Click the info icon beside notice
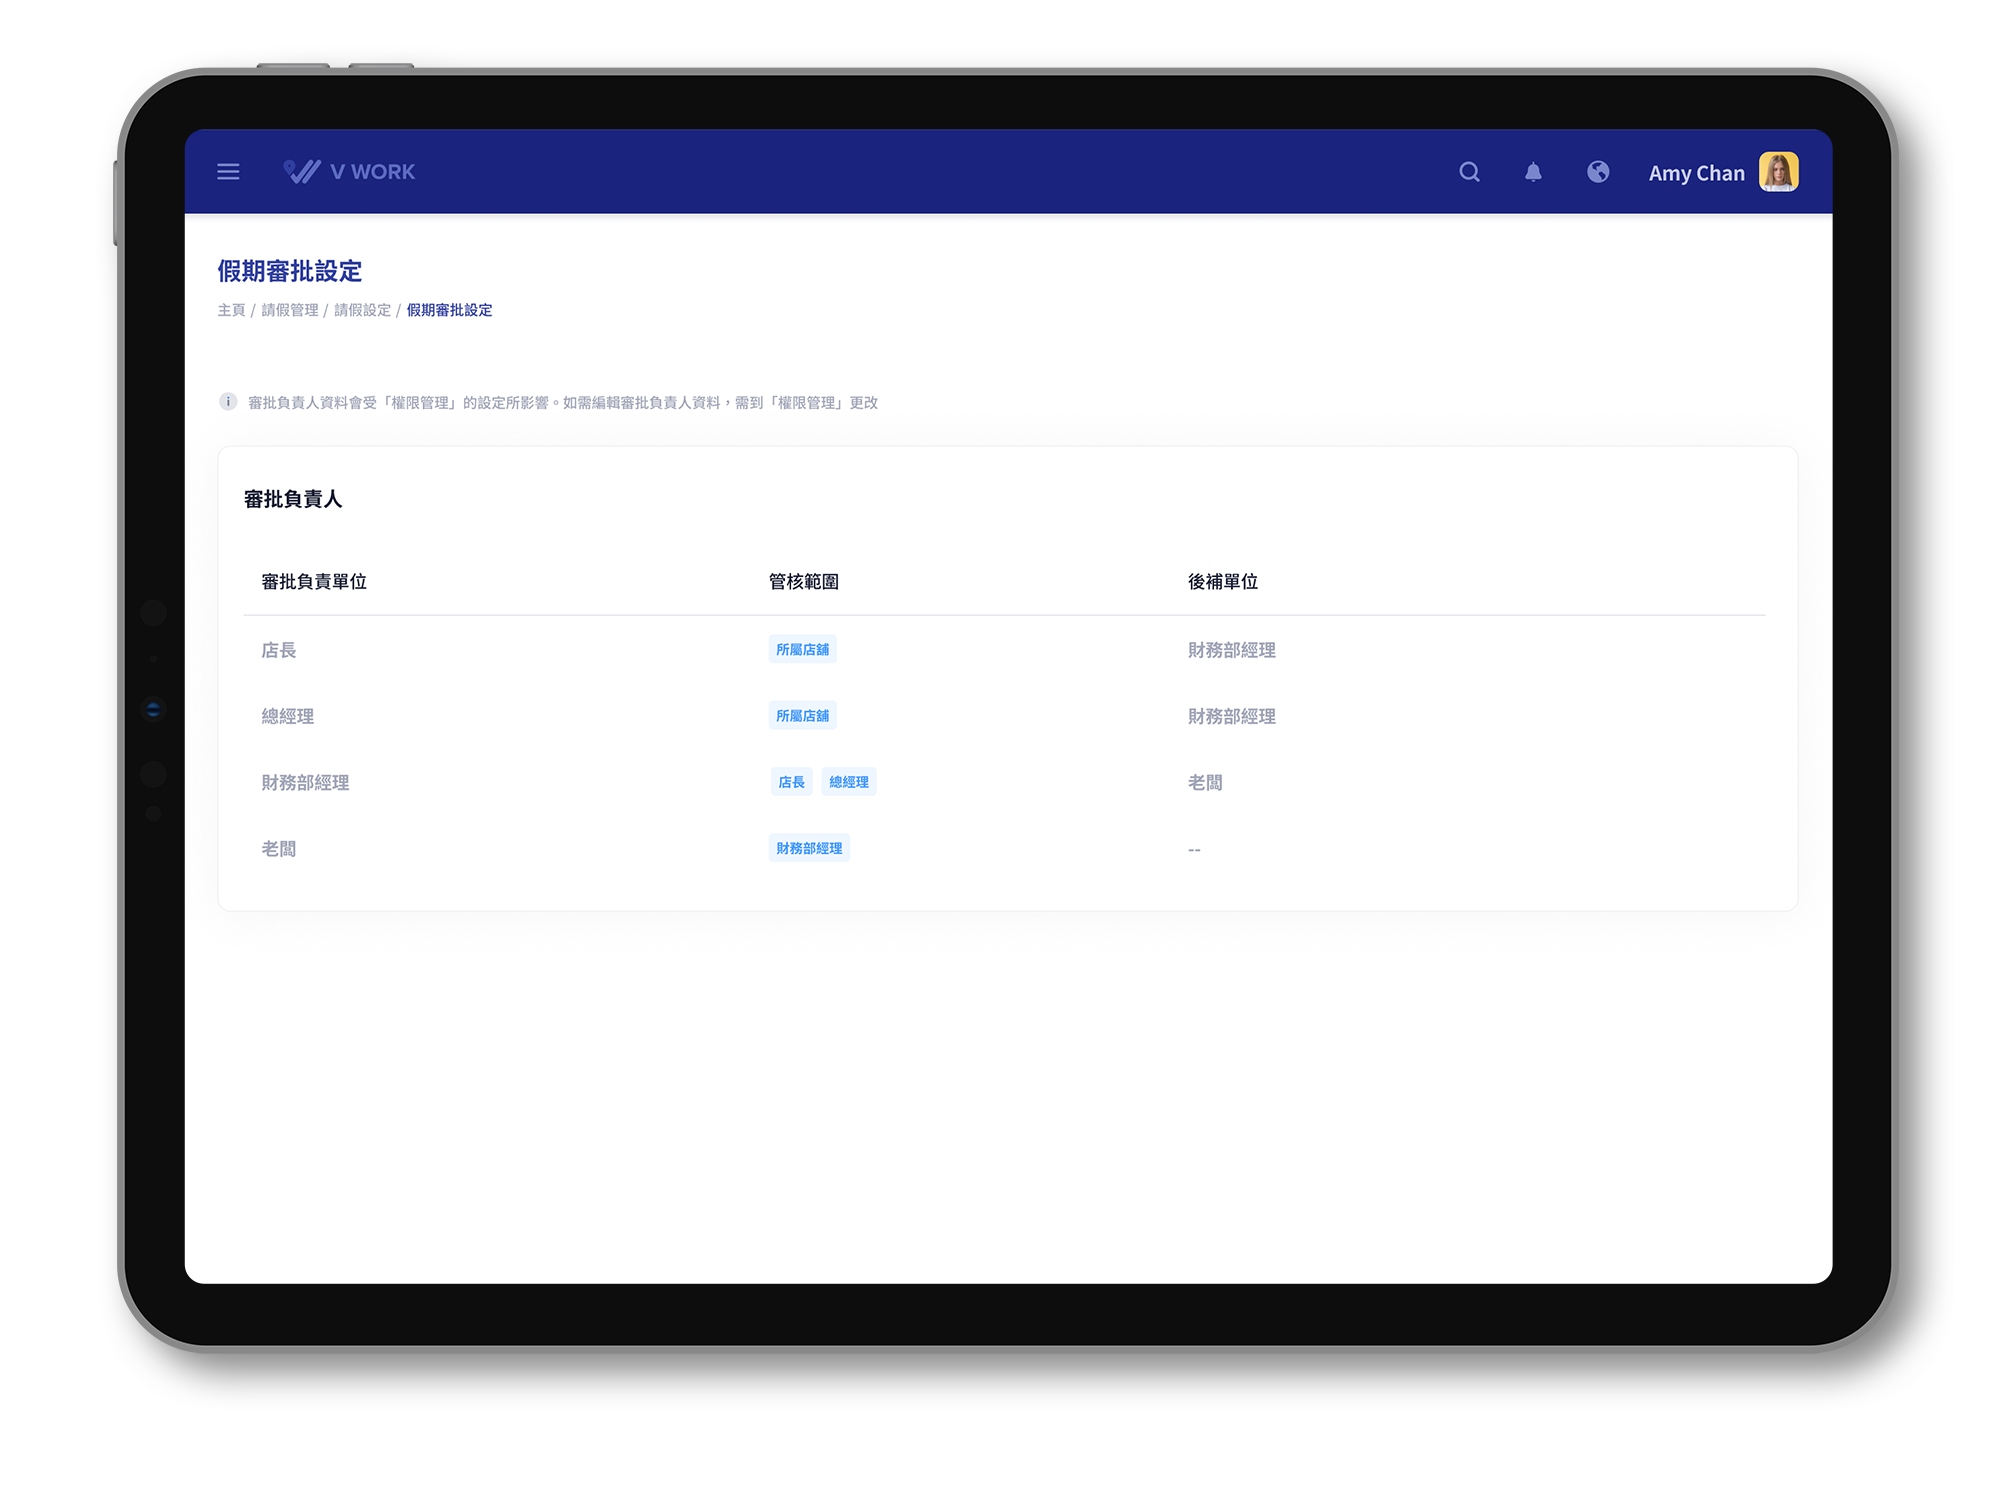Viewport: 2000px width, 1509px height. click(x=228, y=402)
